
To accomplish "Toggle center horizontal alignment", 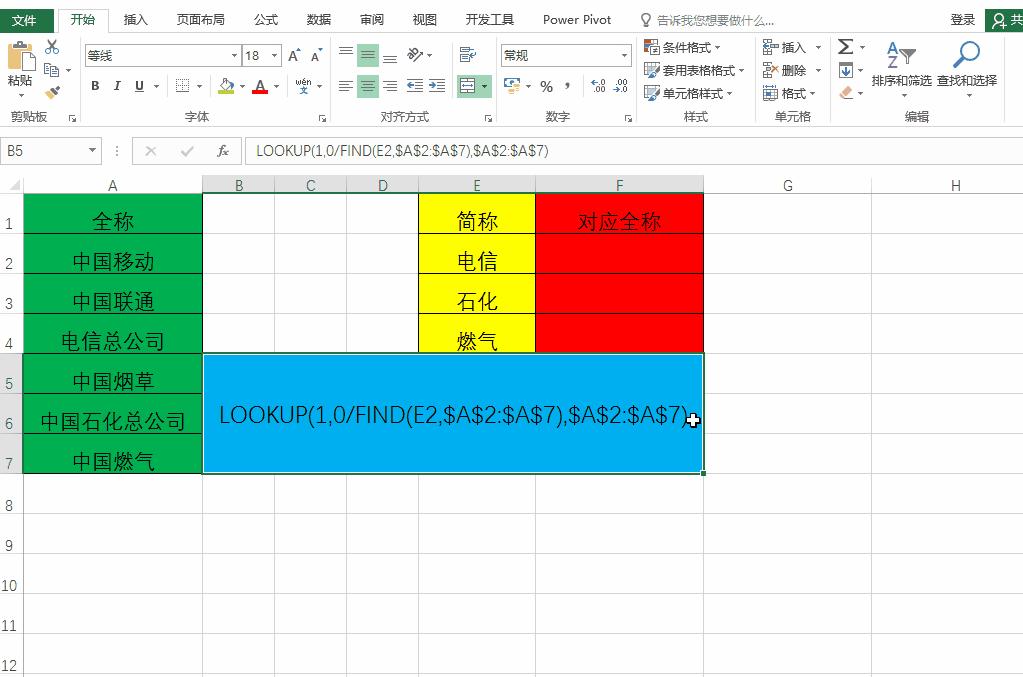I will point(368,85).
